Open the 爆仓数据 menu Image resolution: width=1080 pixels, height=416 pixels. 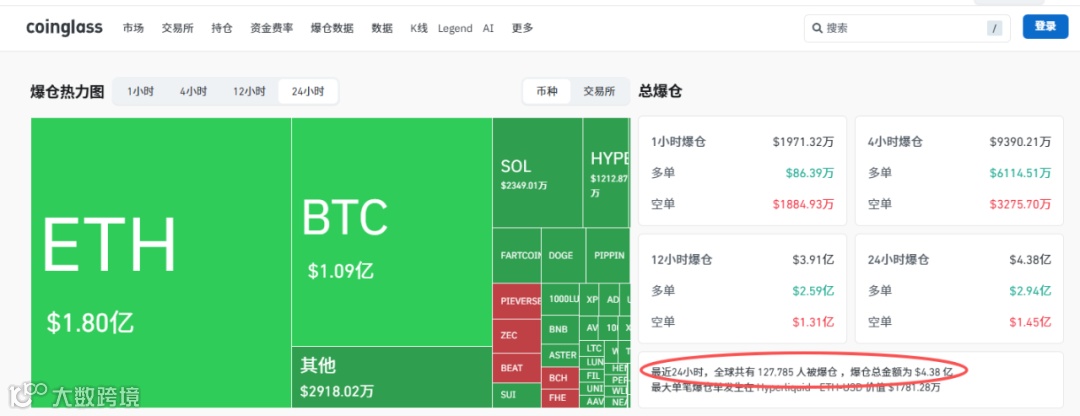[x=332, y=28]
